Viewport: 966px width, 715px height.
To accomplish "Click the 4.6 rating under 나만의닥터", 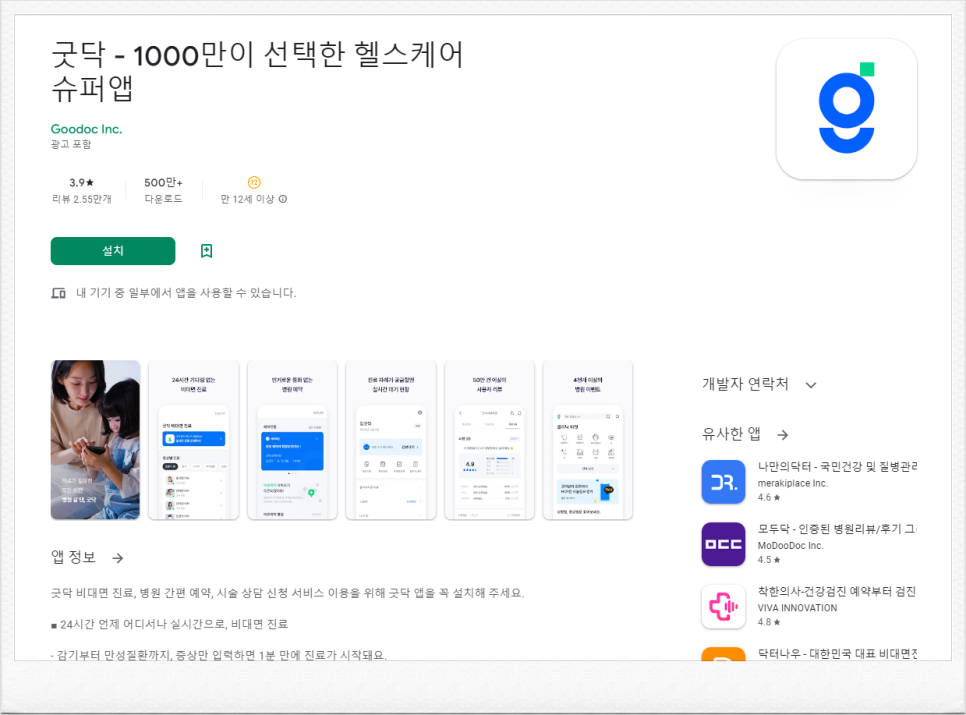I will pyautogui.click(x=769, y=498).
